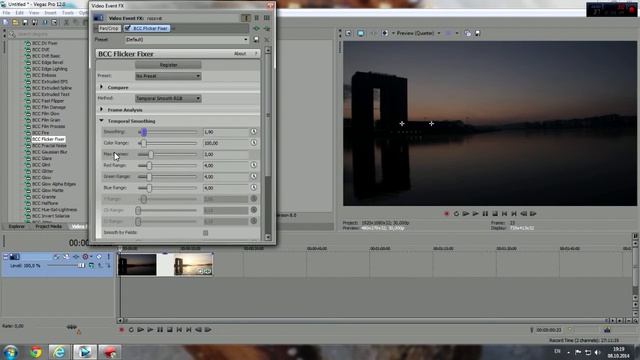Switch to the Project Media tab

tap(49, 227)
